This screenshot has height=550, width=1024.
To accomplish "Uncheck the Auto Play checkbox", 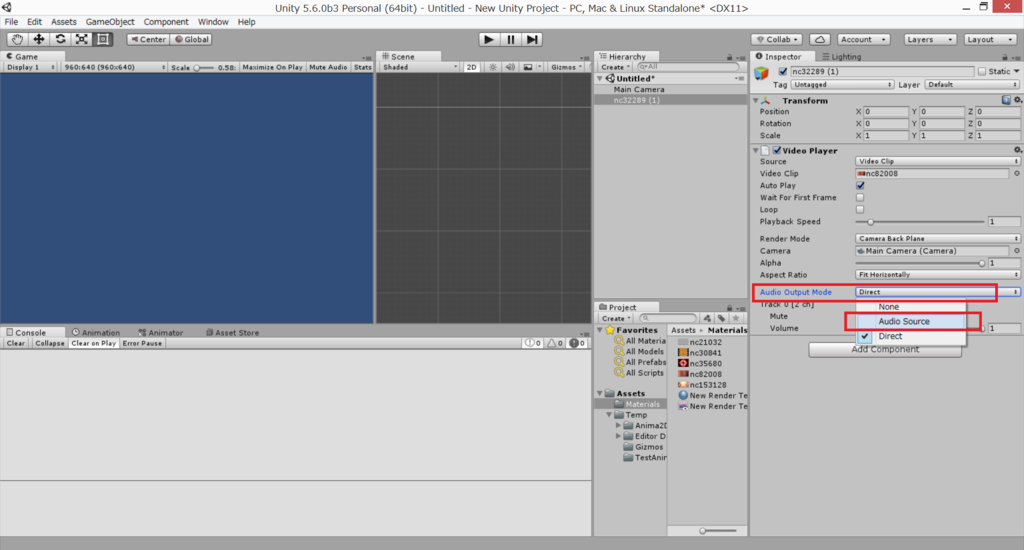I will coord(860,186).
